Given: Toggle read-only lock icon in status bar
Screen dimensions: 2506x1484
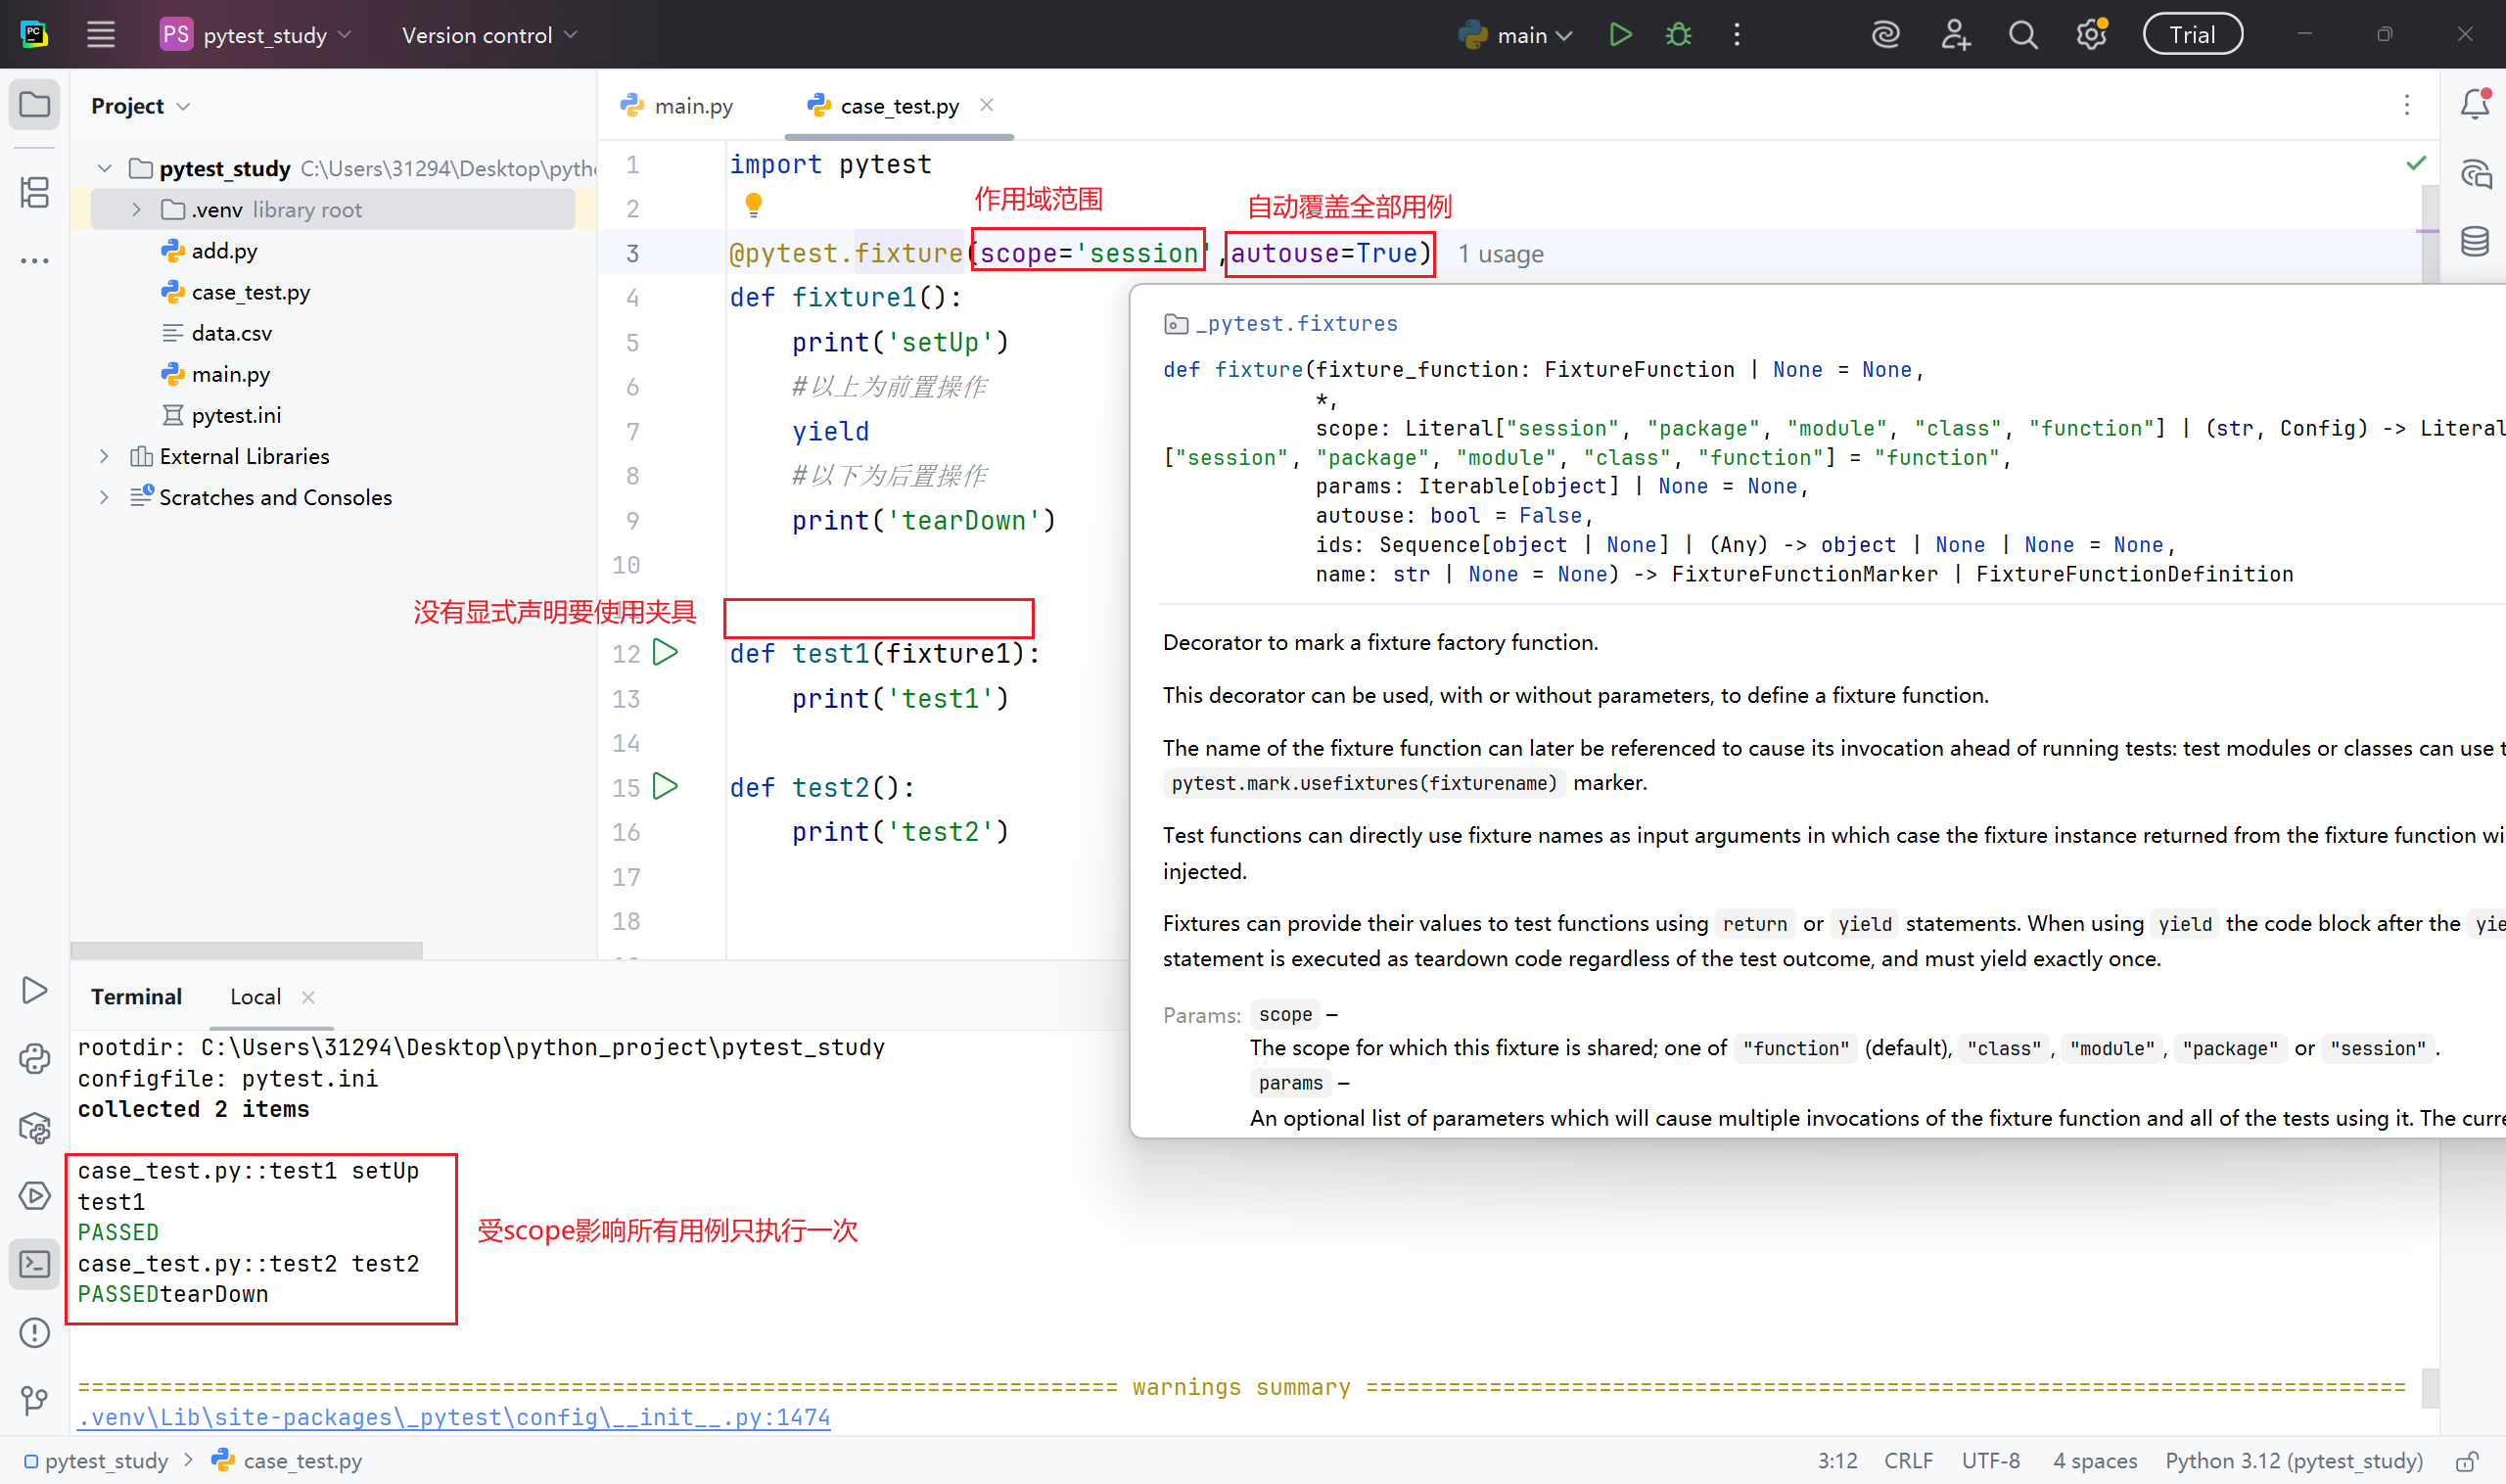Looking at the screenshot, I should (2467, 1461).
